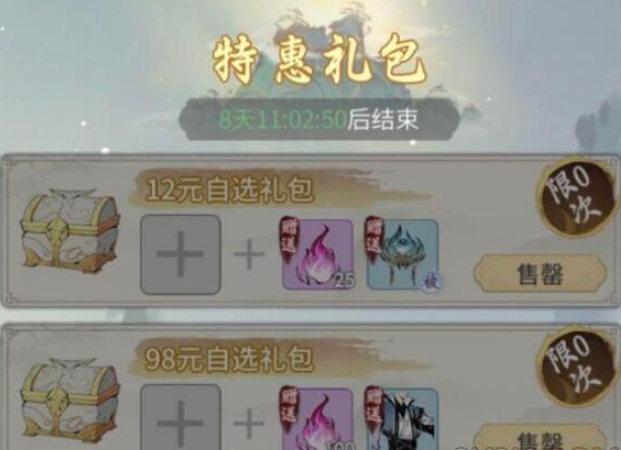Click the 售罄 button of 12元 pack

point(540,274)
